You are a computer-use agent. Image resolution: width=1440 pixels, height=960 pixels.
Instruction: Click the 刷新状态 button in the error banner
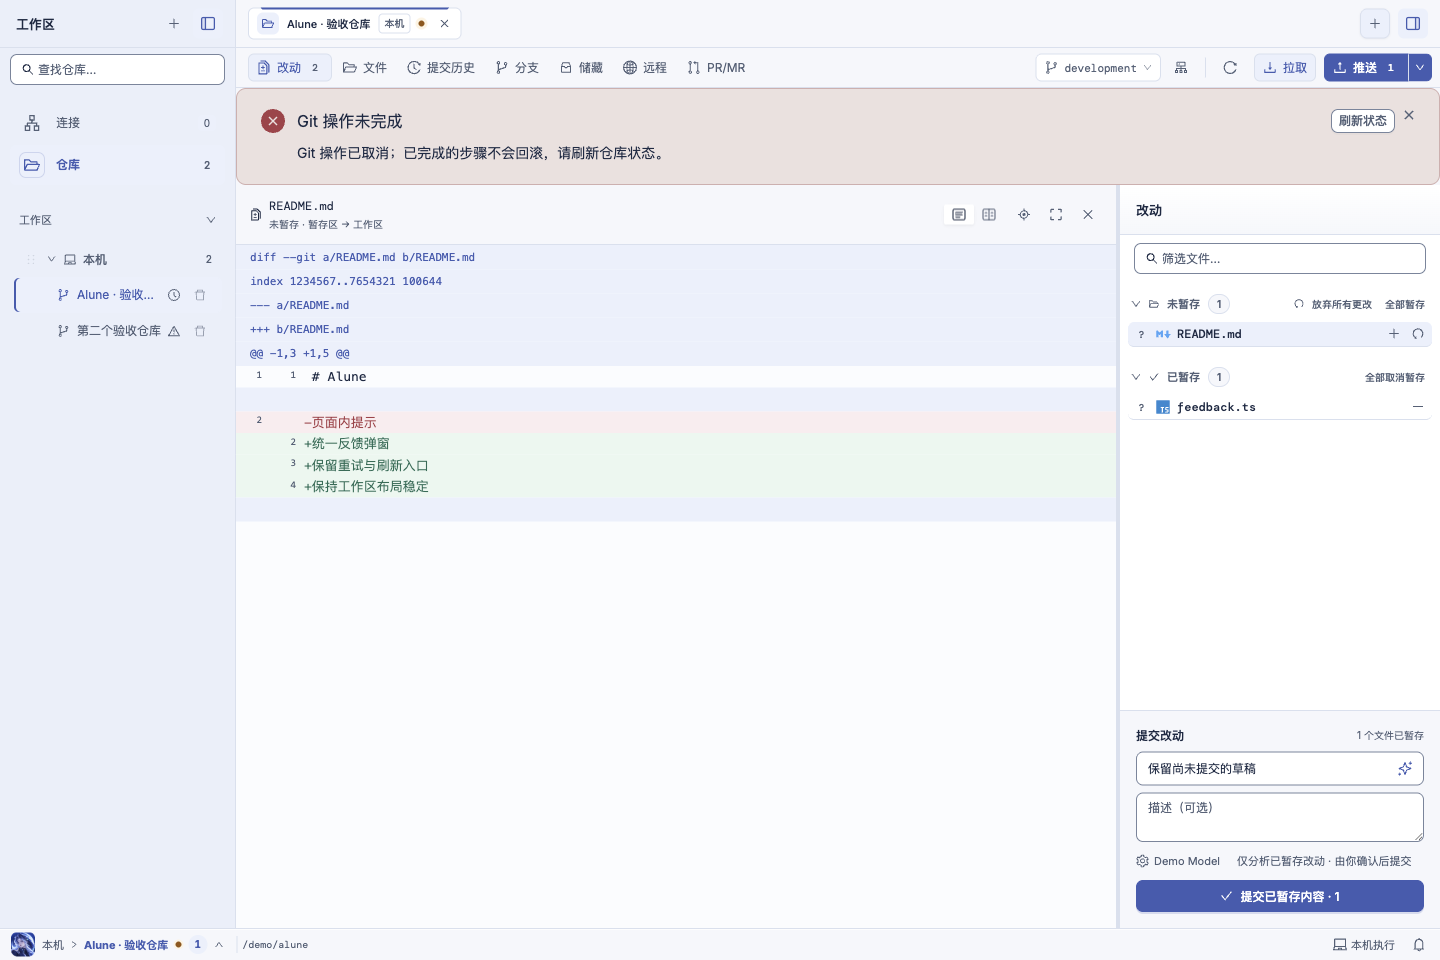(x=1363, y=121)
